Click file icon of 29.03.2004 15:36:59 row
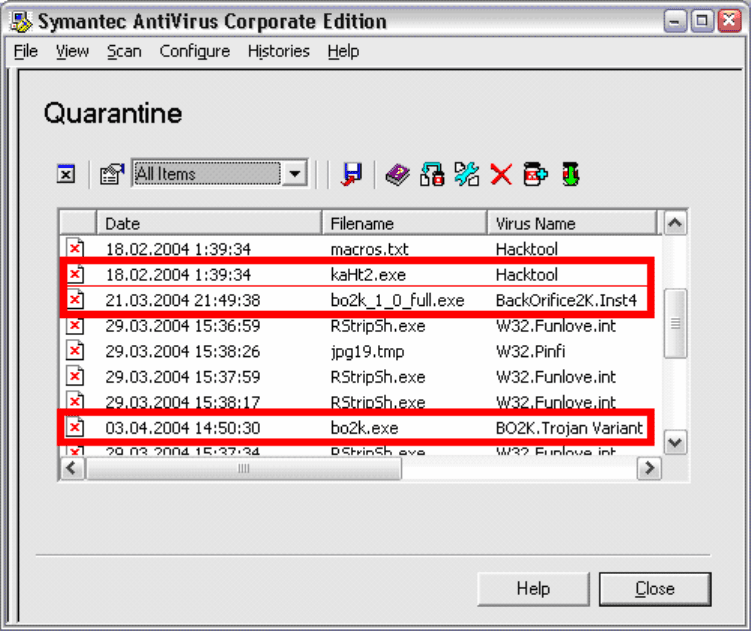The height and width of the screenshot is (631, 751). point(75,326)
